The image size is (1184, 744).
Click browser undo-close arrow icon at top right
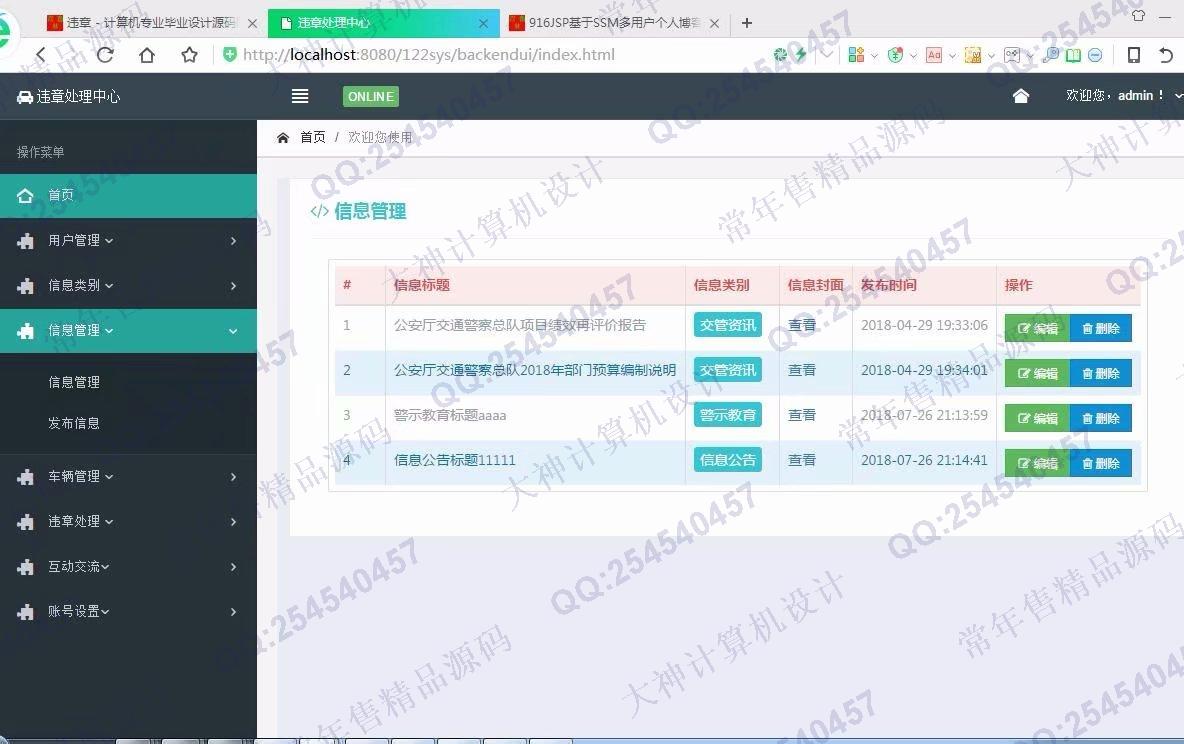[1166, 54]
